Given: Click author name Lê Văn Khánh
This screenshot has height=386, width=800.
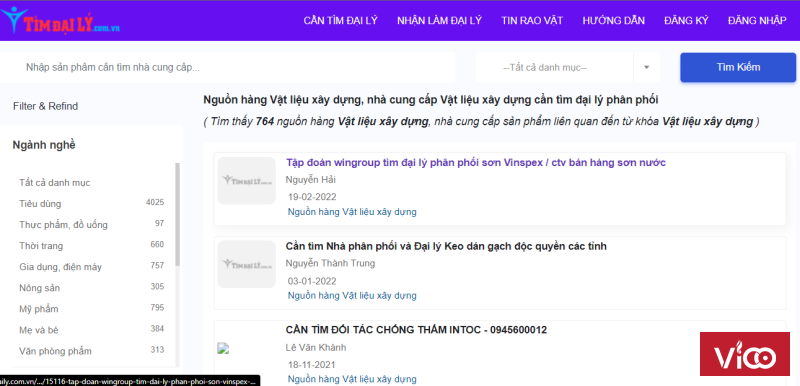Looking at the screenshot, I should (x=316, y=347).
